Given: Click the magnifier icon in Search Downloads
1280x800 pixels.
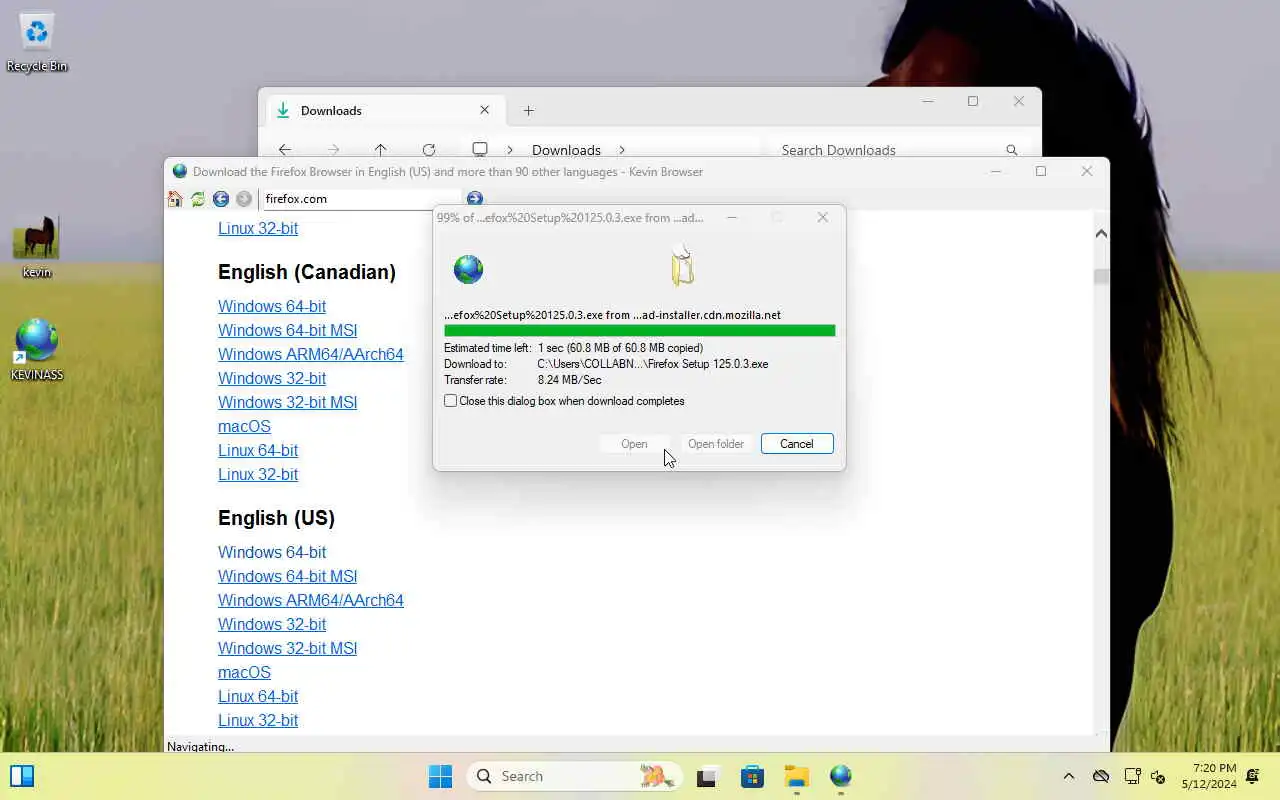Looking at the screenshot, I should (x=1012, y=150).
